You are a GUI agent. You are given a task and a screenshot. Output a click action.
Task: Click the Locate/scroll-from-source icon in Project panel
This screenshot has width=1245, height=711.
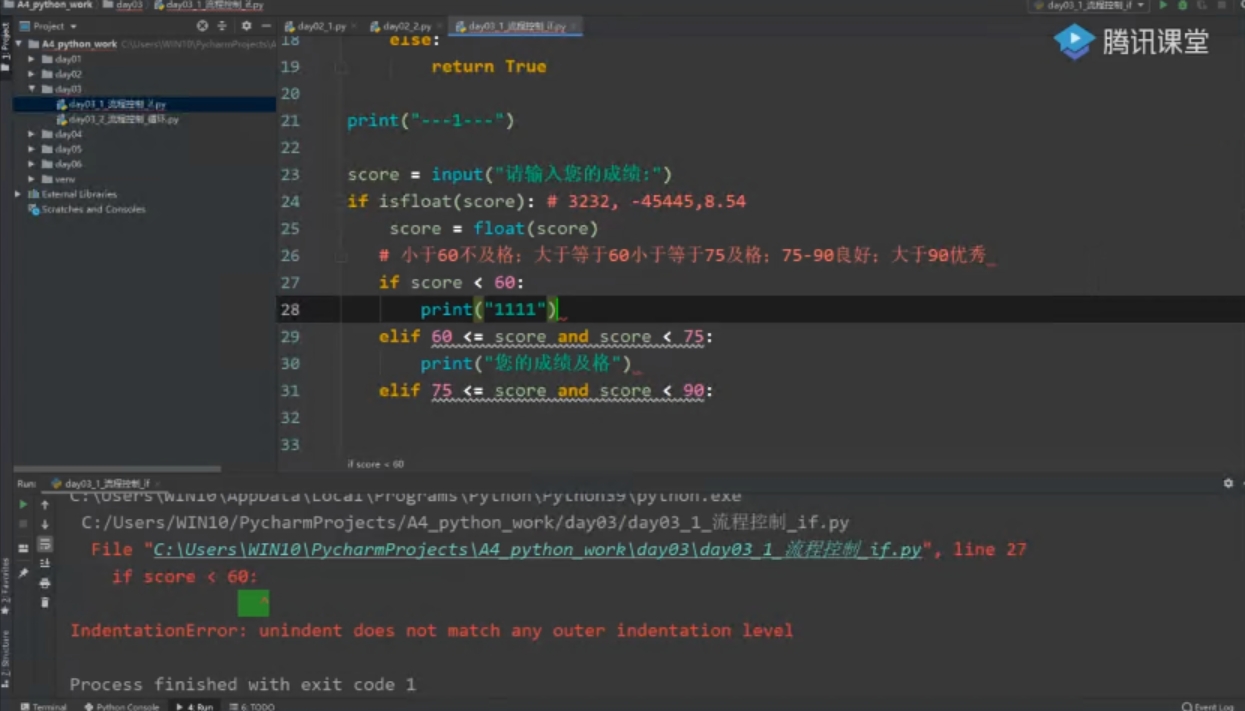click(203, 26)
